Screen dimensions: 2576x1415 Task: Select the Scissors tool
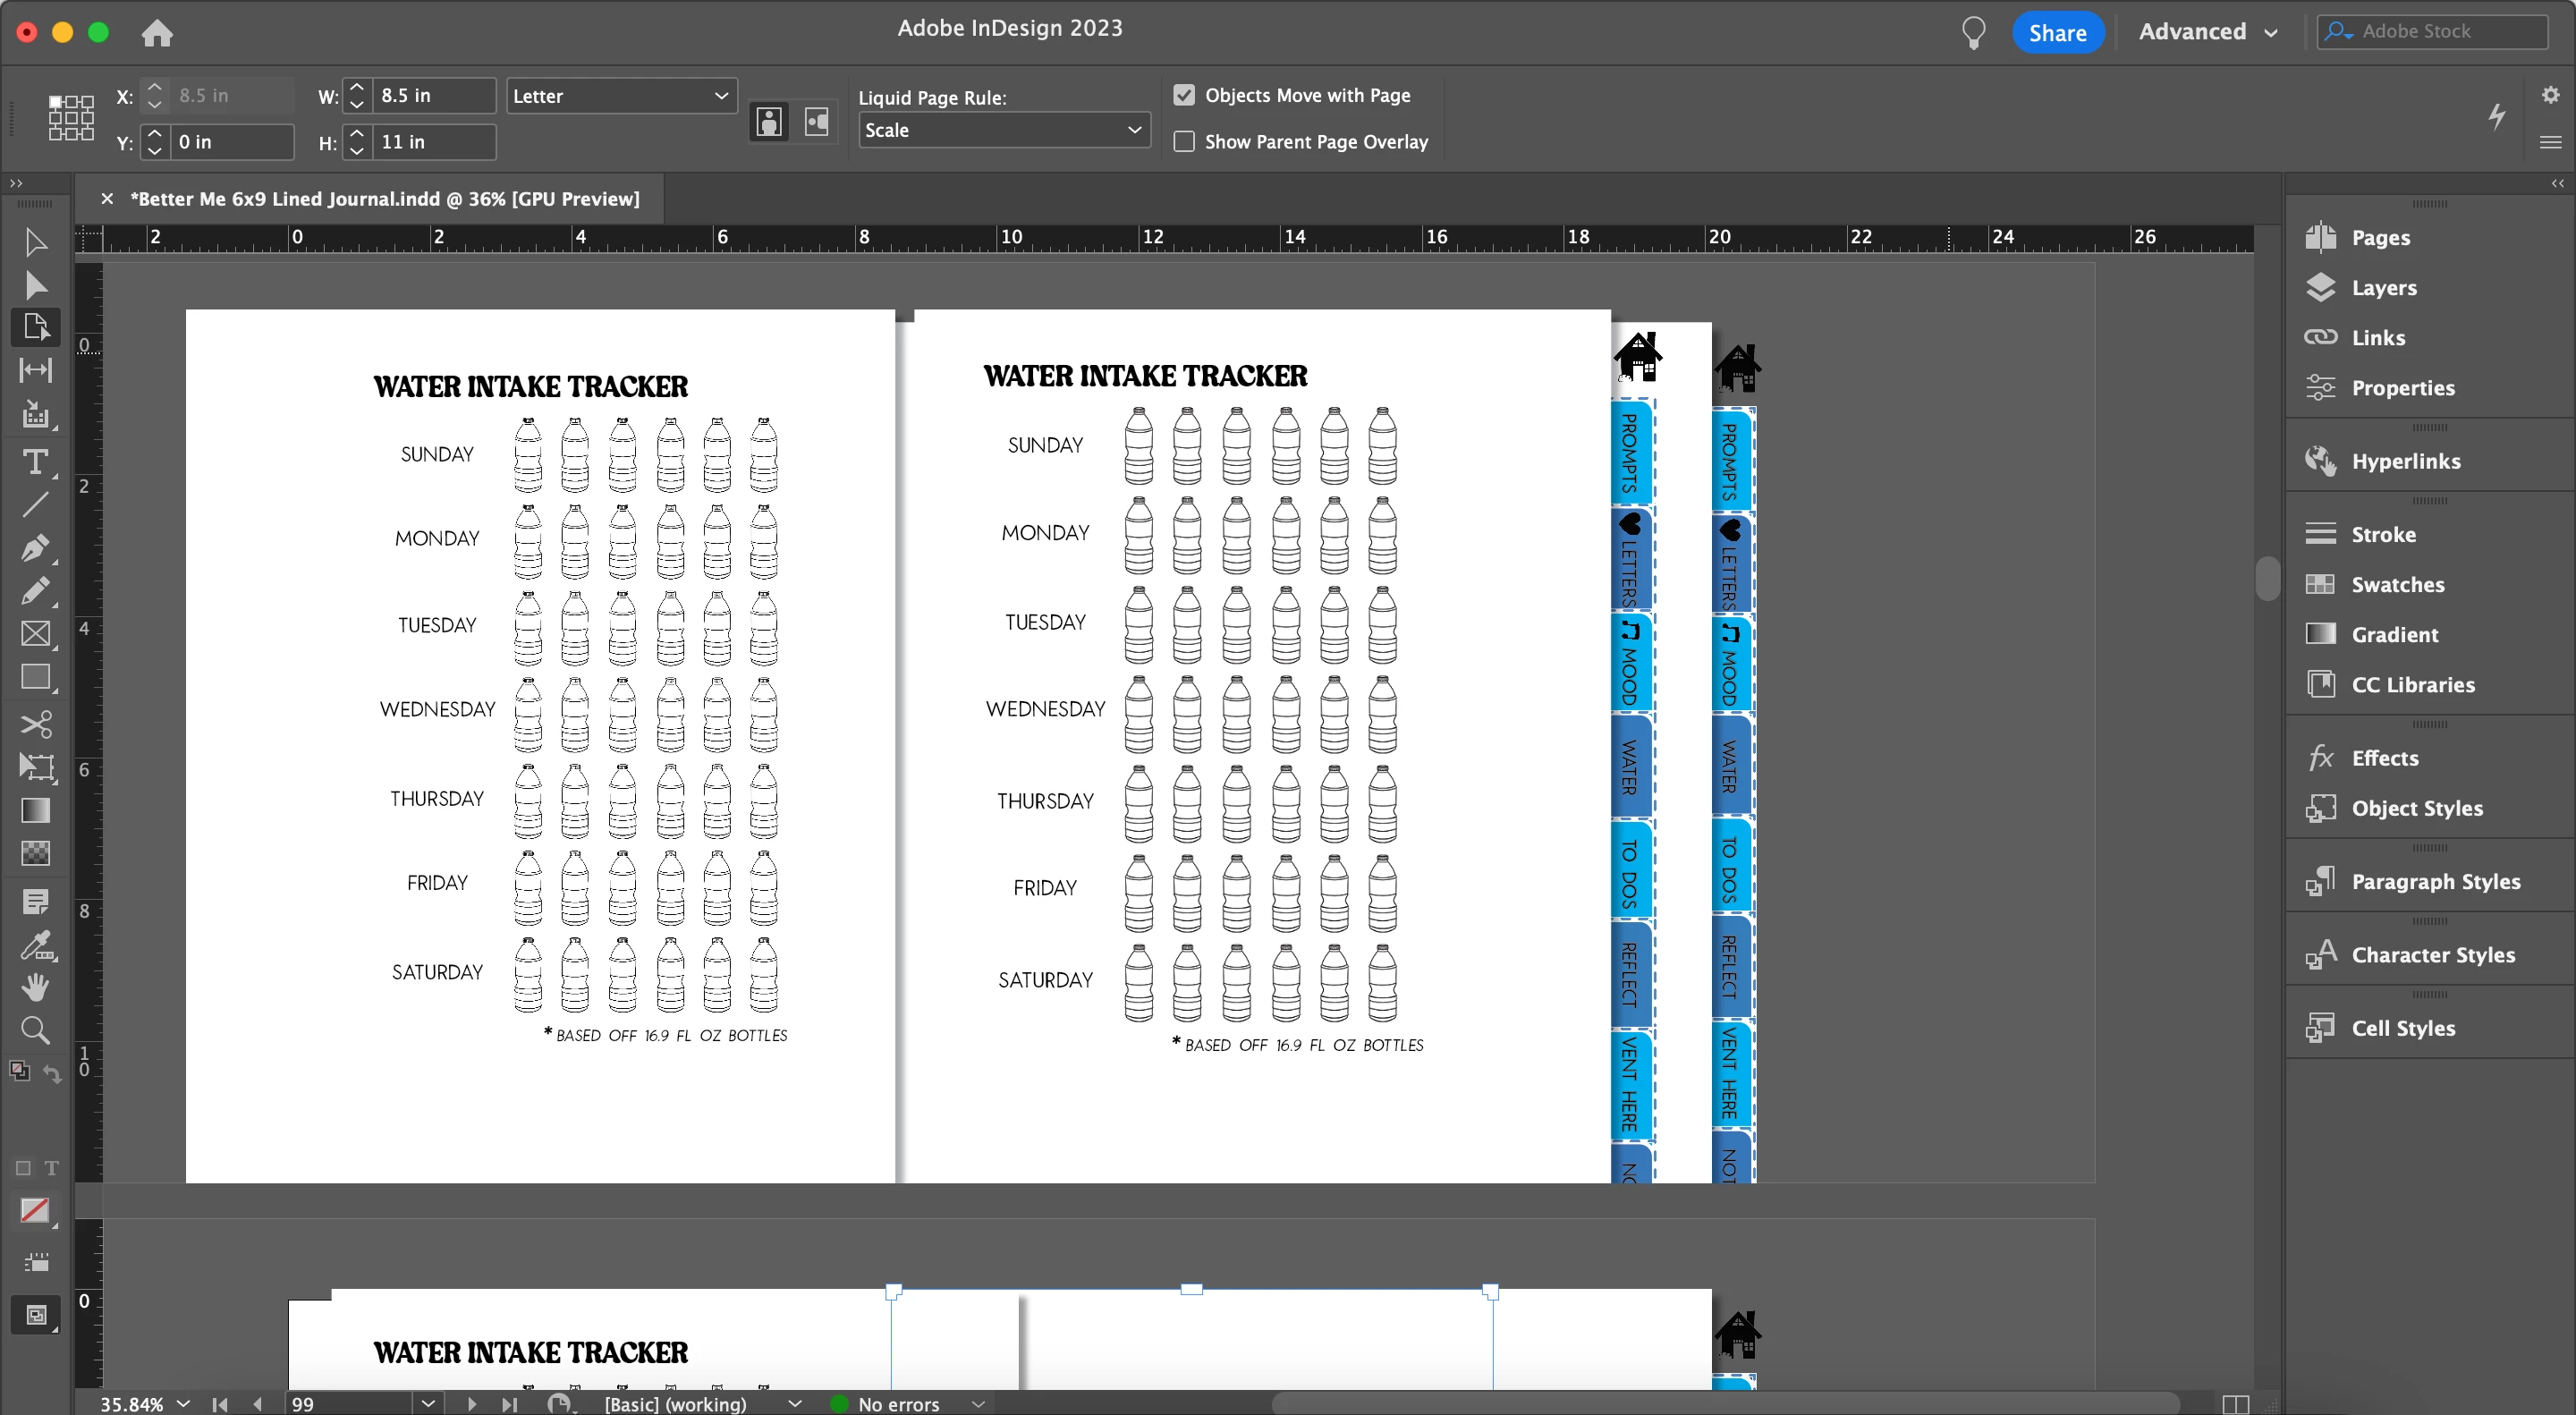(35, 723)
